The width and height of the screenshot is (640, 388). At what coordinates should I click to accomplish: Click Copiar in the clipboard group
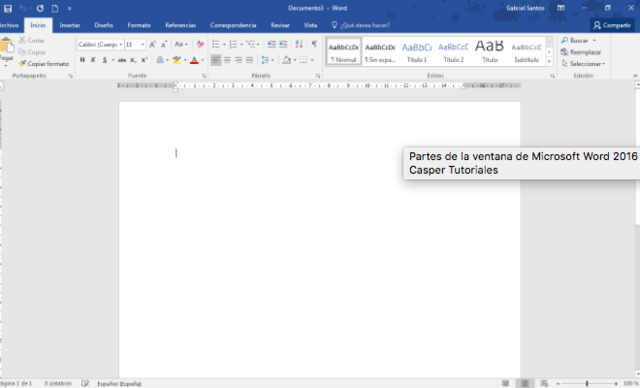pos(32,52)
